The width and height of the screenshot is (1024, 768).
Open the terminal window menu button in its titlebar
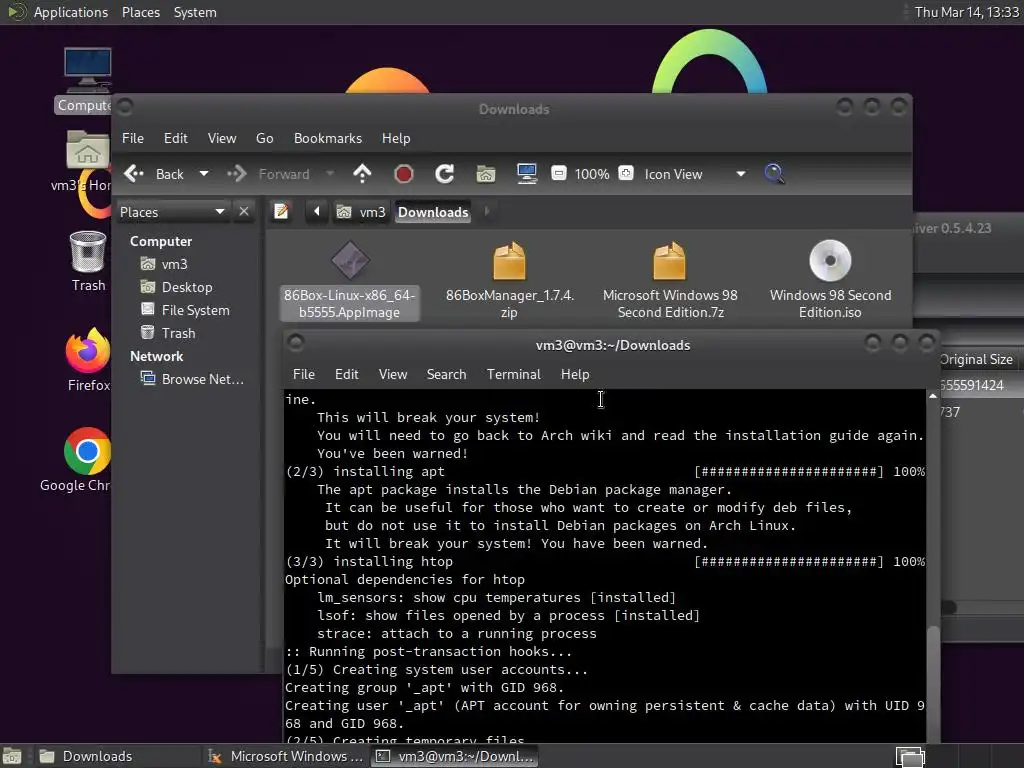(296, 342)
